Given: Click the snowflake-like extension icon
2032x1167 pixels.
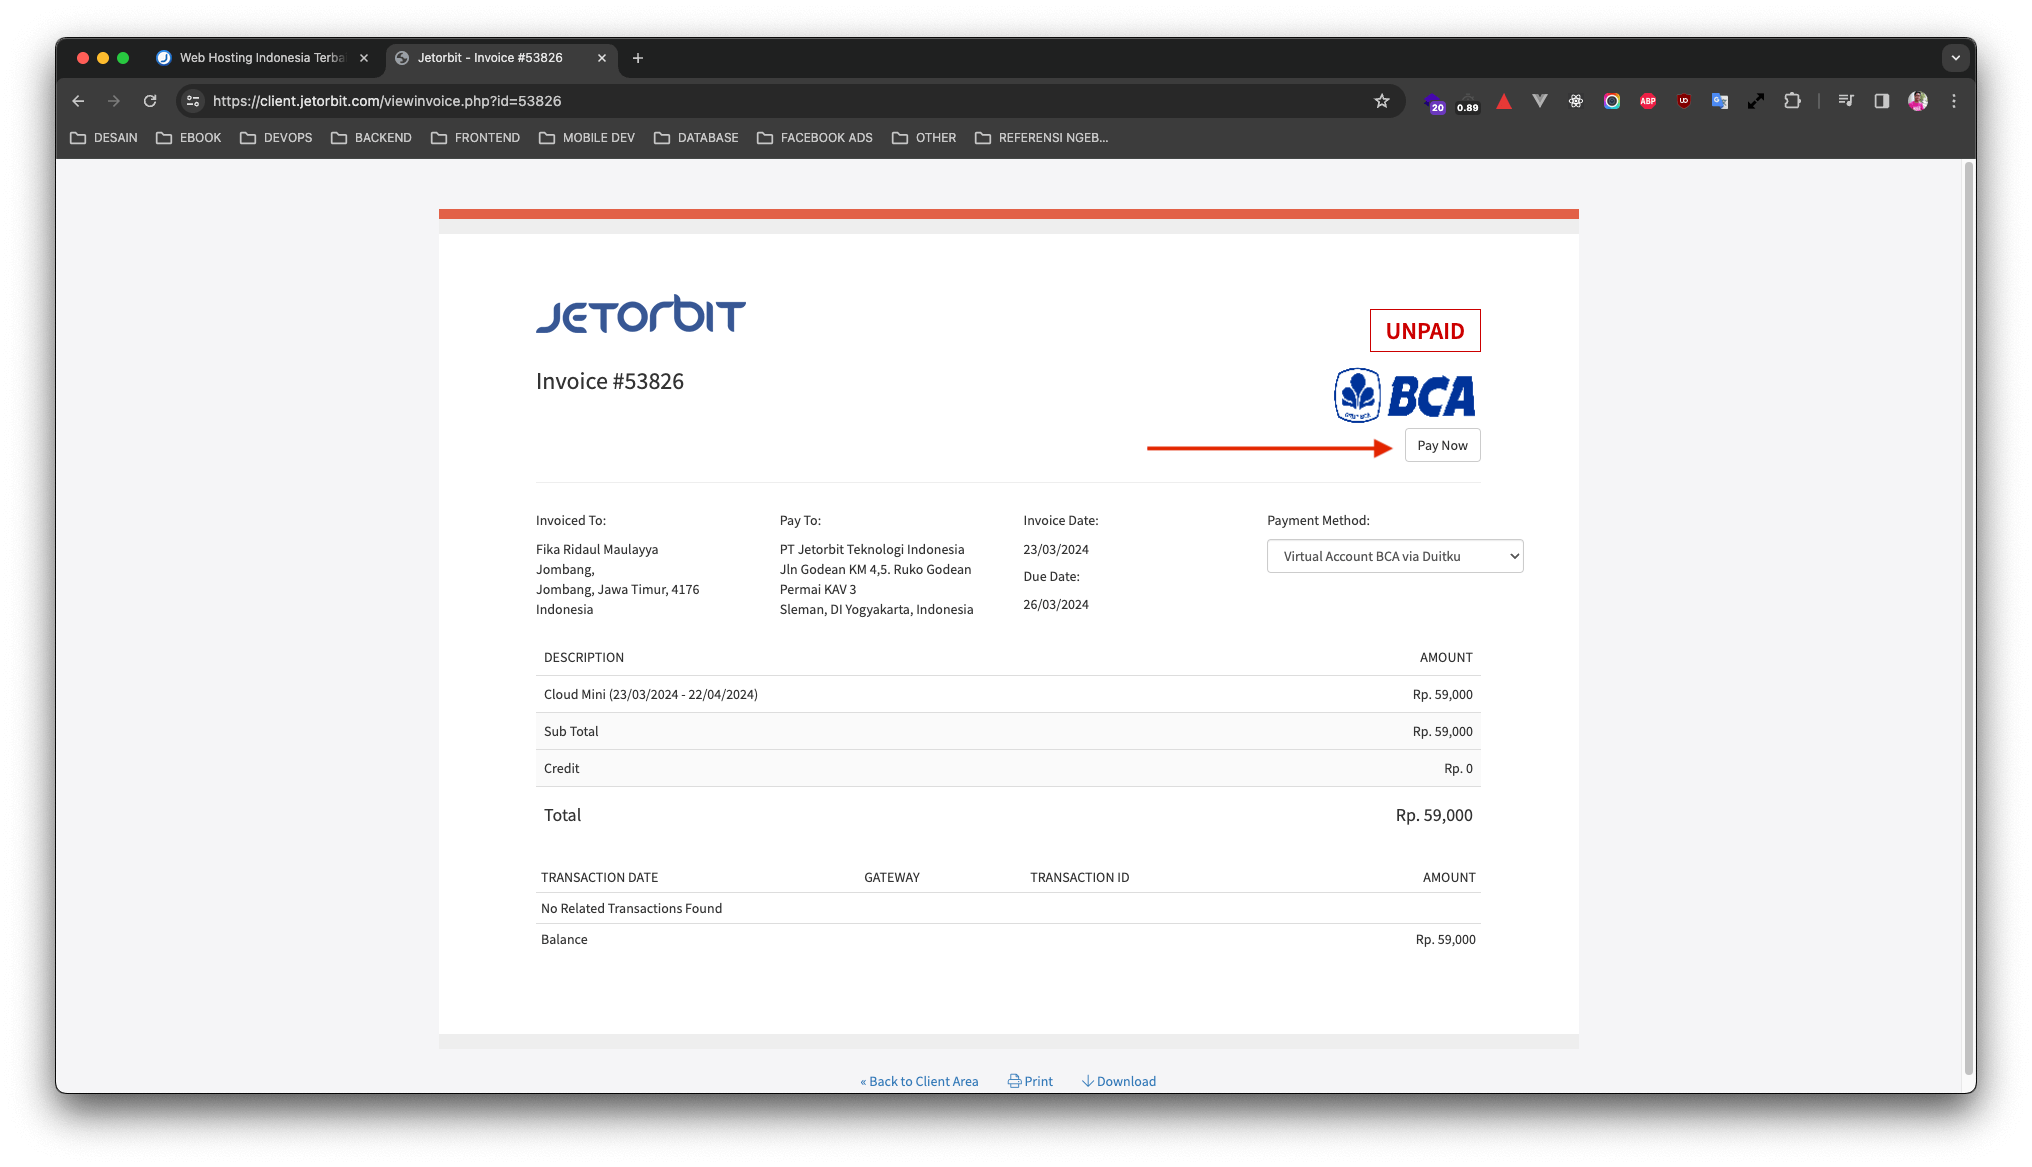Looking at the screenshot, I should (1576, 101).
